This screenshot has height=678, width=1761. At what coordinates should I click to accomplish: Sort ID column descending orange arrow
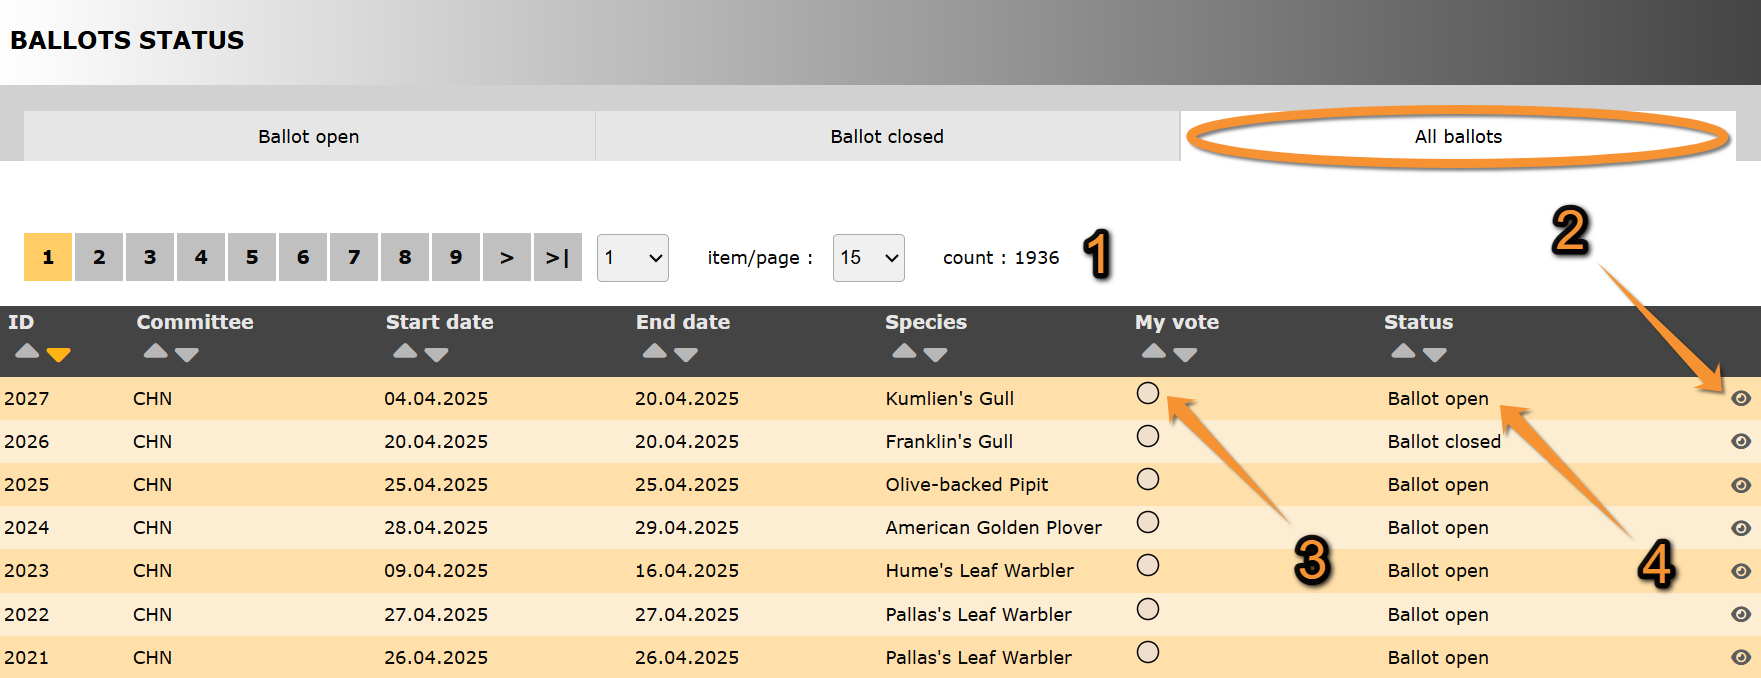click(x=59, y=354)
